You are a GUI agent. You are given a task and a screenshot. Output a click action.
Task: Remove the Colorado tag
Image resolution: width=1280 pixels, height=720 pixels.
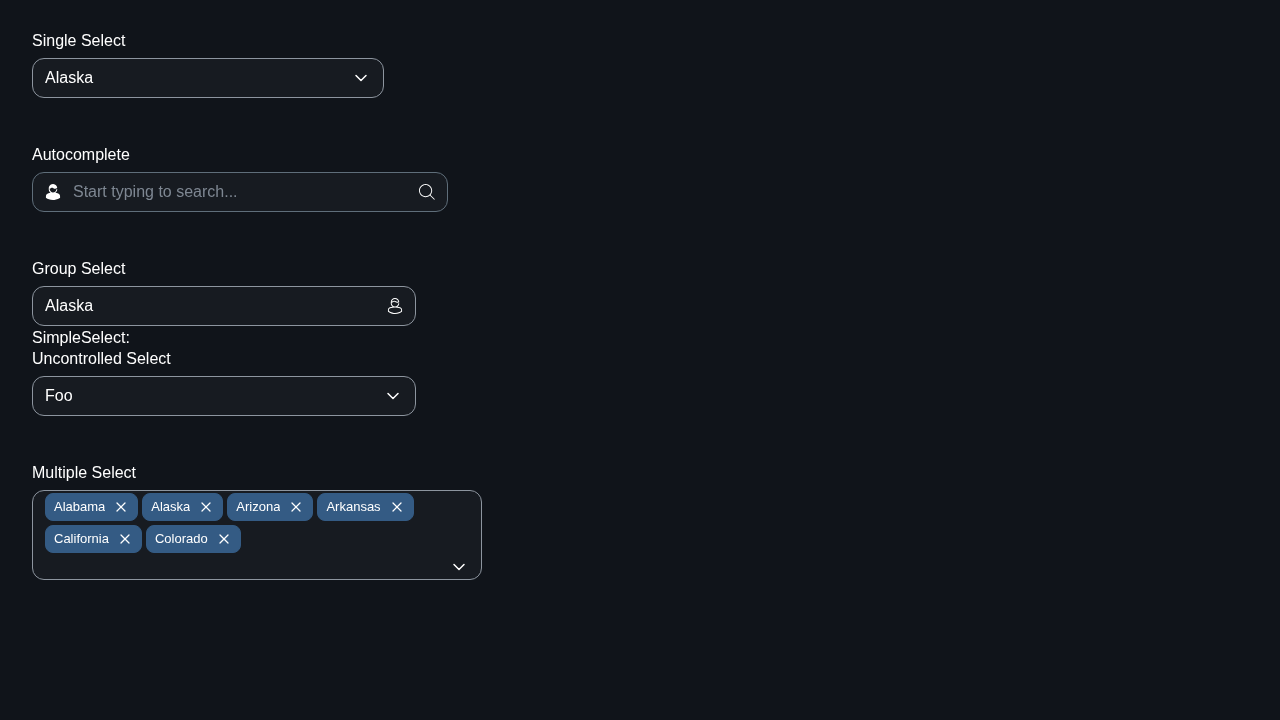tap(224, 539)
